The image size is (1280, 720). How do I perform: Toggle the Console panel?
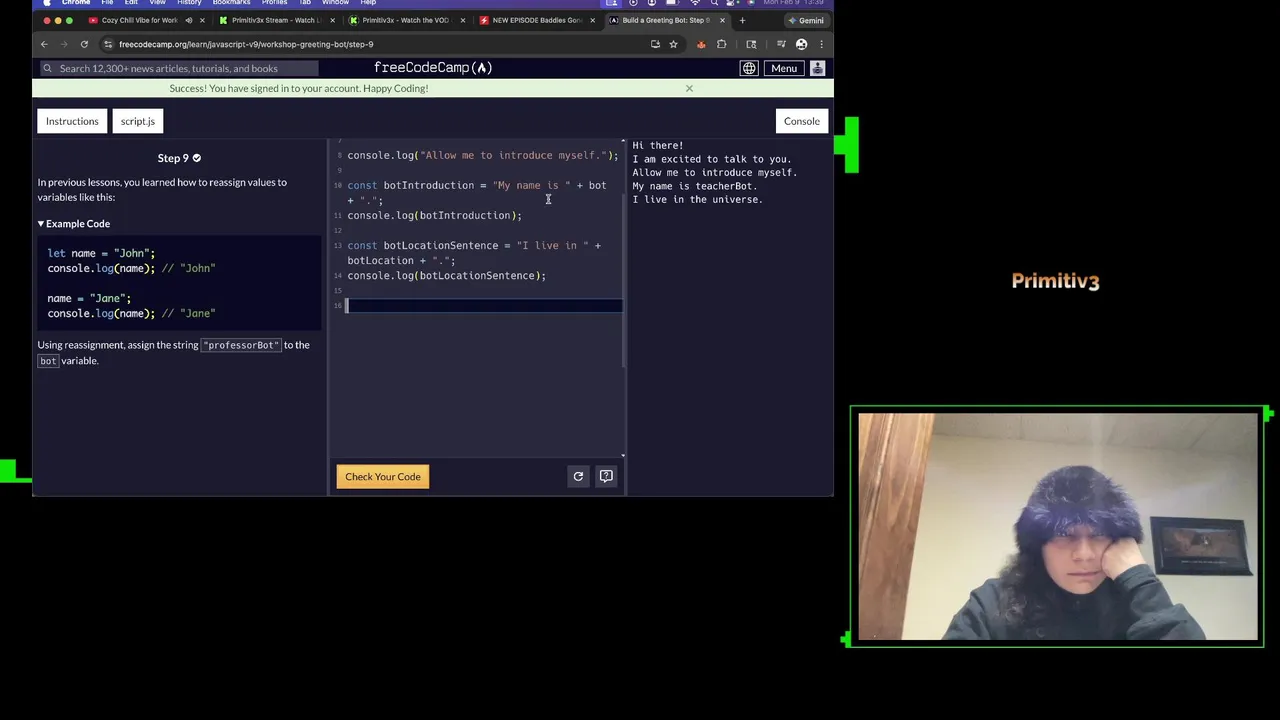[802, 121]
